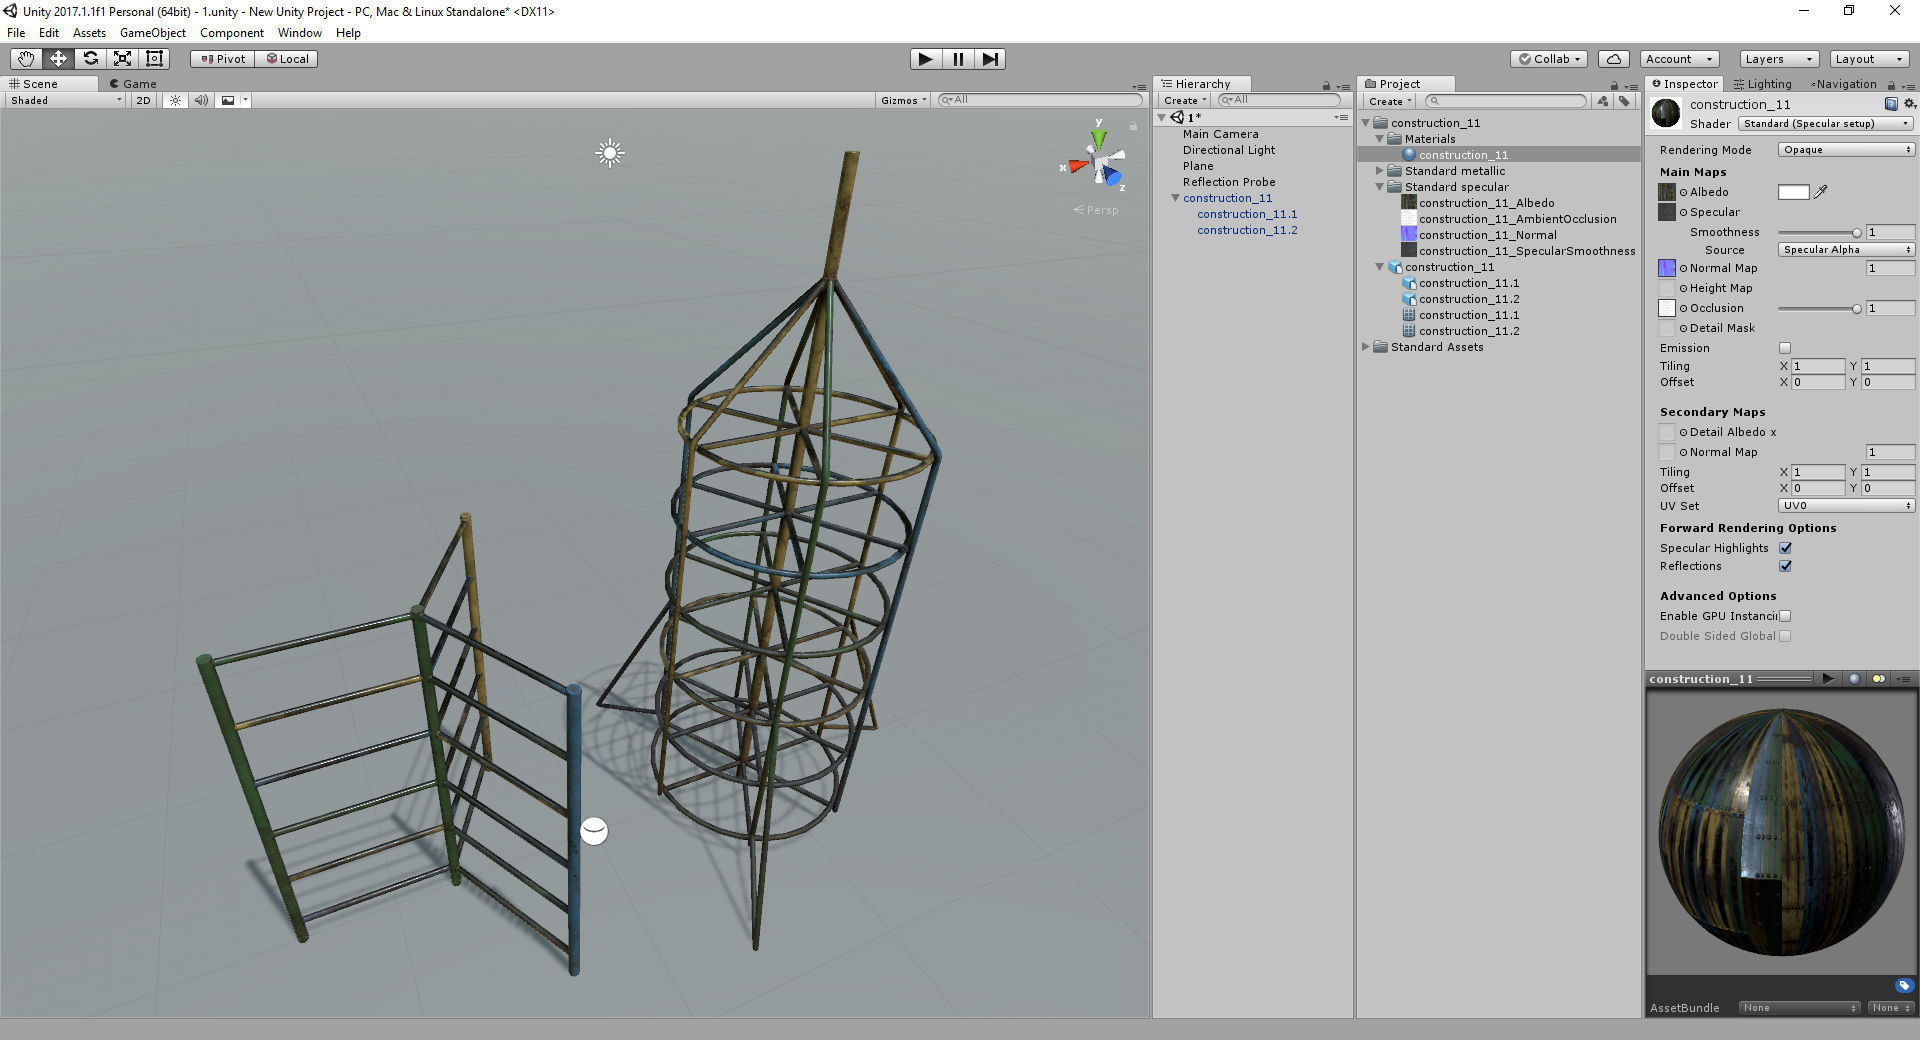Uncheck Specular Highlights checkbox

1785,548
